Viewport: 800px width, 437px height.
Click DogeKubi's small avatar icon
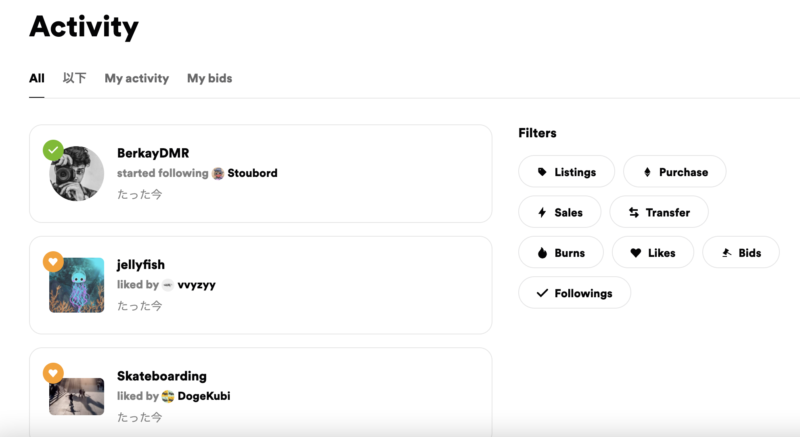[168, 396]
